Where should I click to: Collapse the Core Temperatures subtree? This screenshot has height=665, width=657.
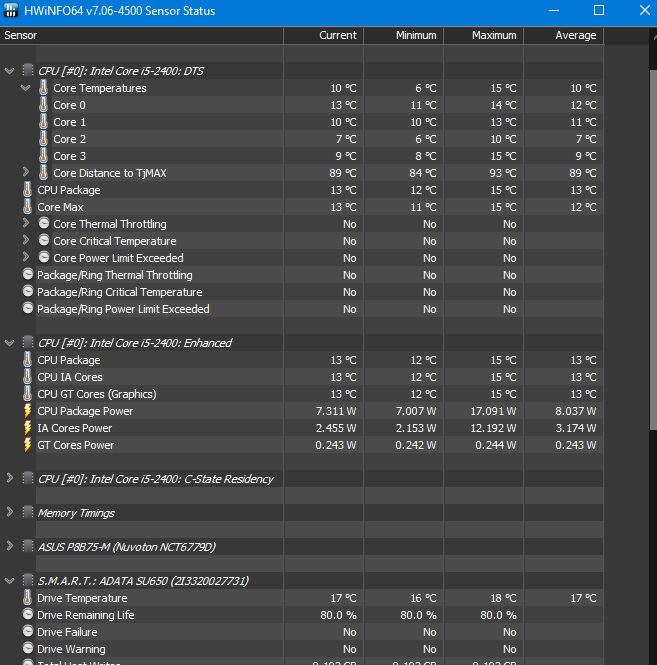(x=25, y=88)
